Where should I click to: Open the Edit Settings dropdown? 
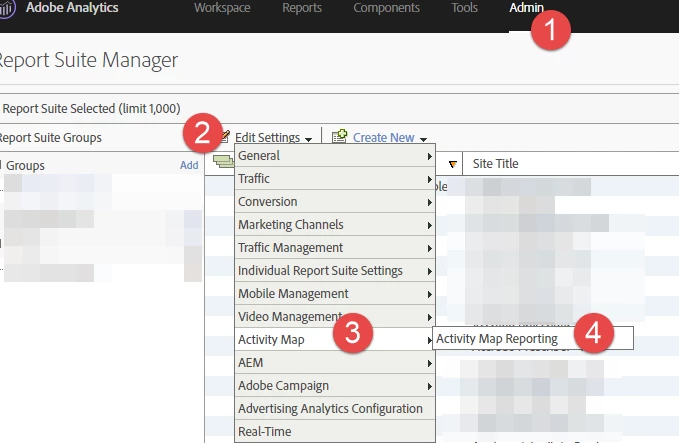273,138
